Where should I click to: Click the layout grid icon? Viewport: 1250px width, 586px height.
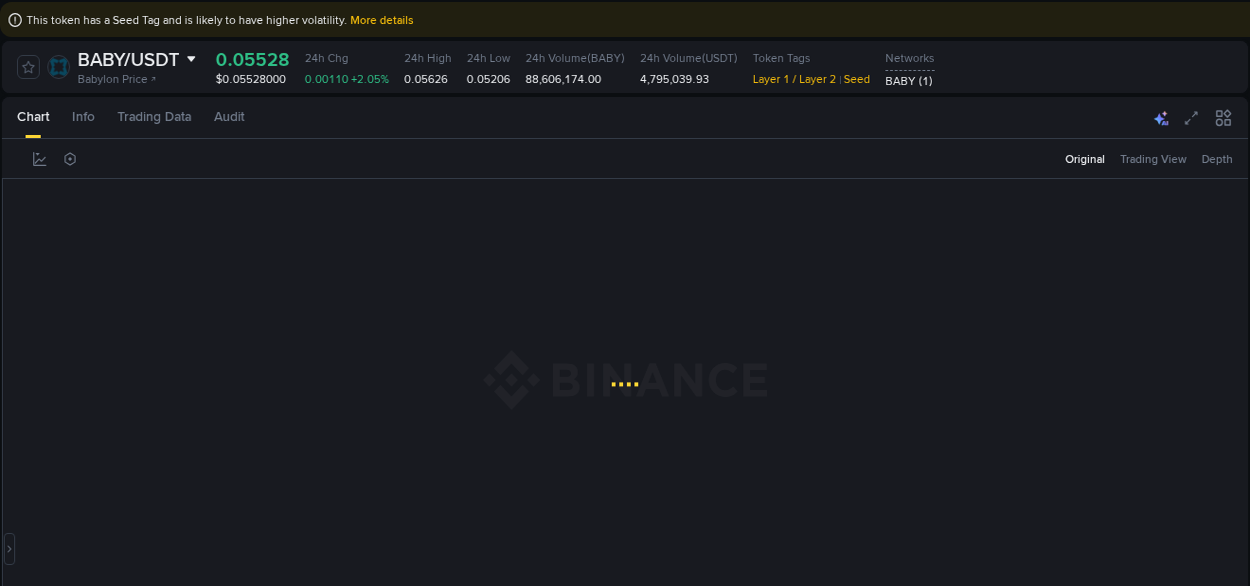1223,117
